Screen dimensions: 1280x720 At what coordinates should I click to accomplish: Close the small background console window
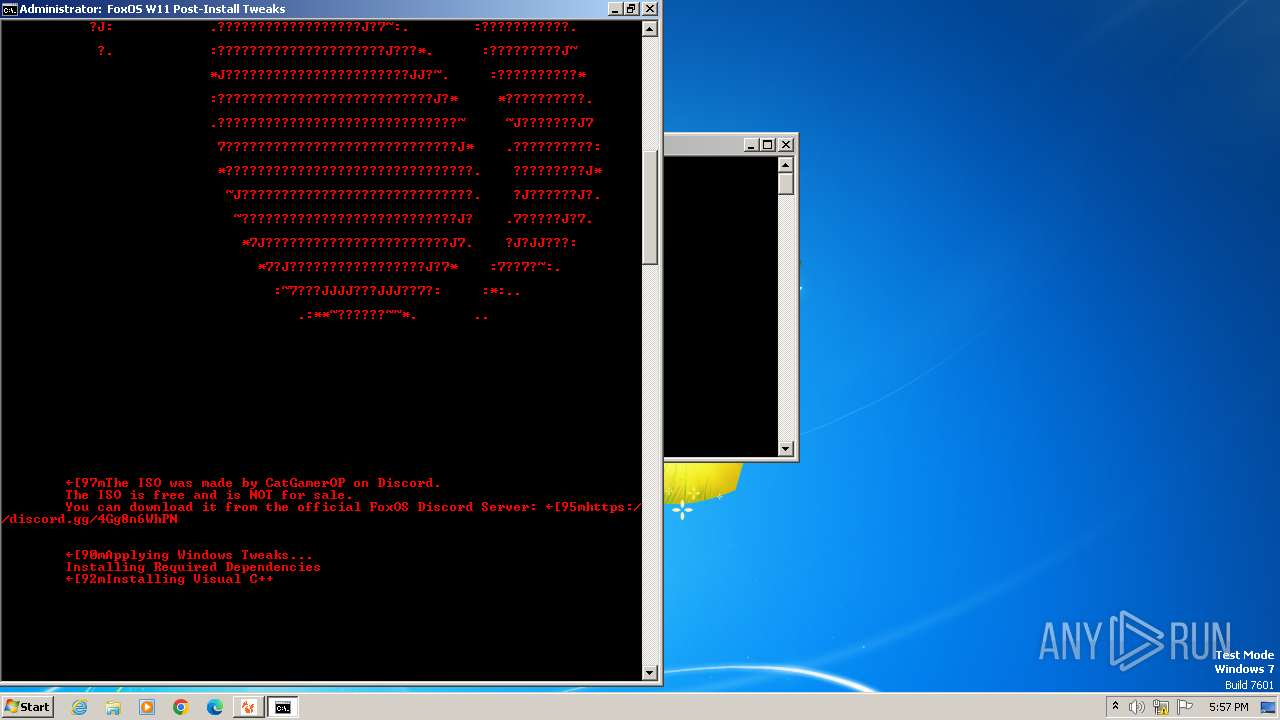(x=785, y=145)
